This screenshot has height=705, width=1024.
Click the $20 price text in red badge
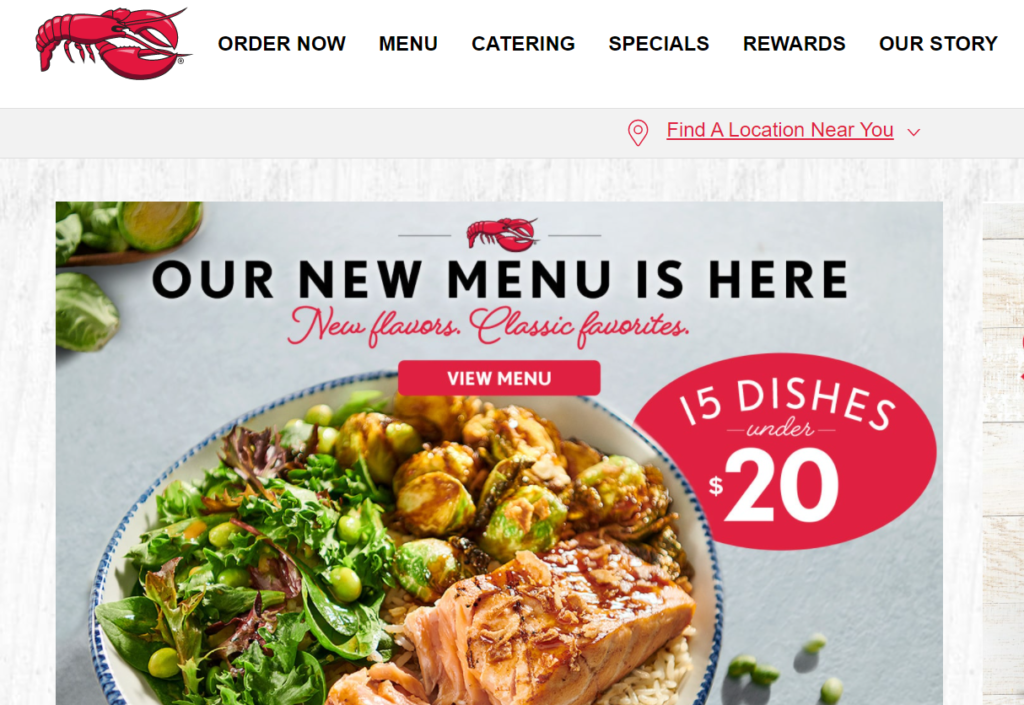tap(775, 486)
